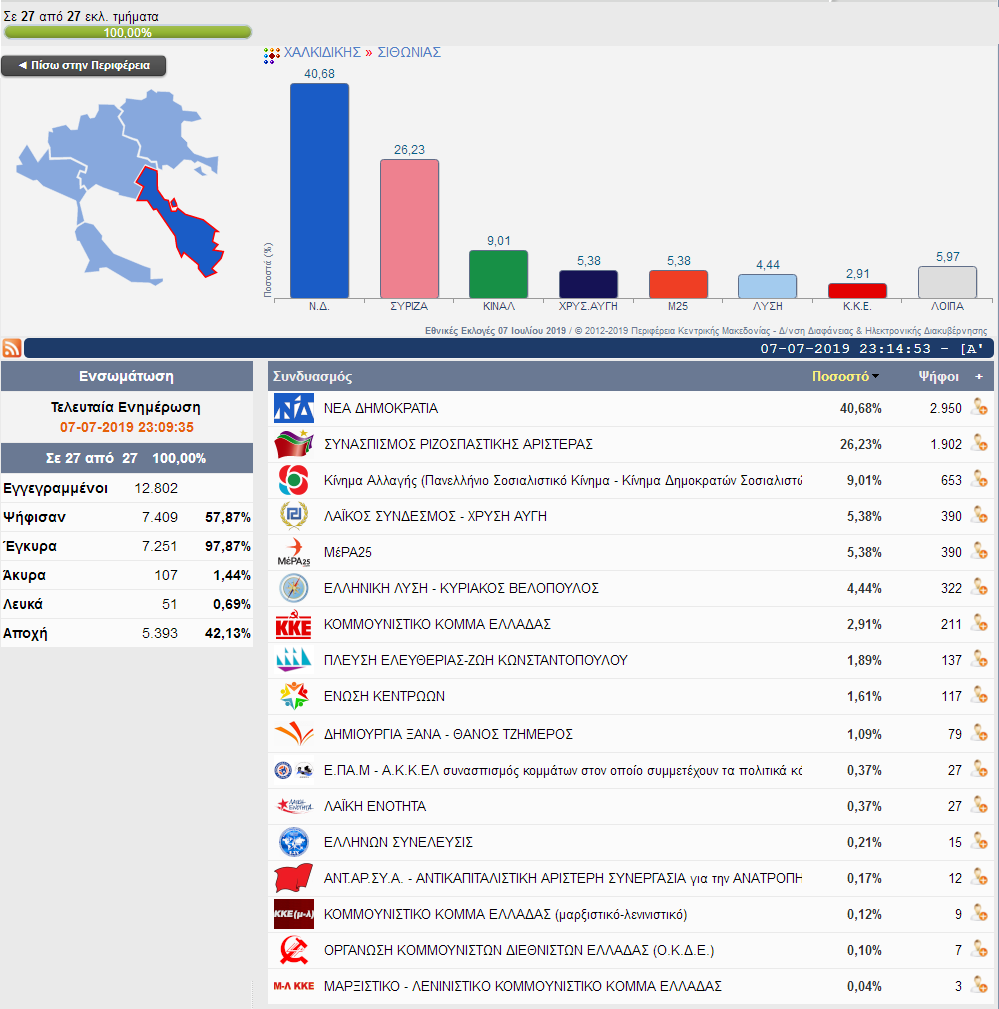Click the grey ΛΟΙΠΑ chart bar
Screen dimensions: 999x1009
(x=948, y=282)
